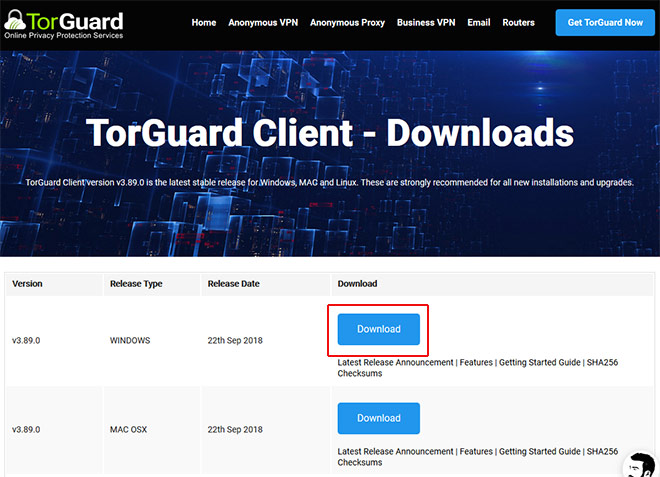Click the TorGuard logo
Viewport: 660px width, 477px height.
point(63,23)
